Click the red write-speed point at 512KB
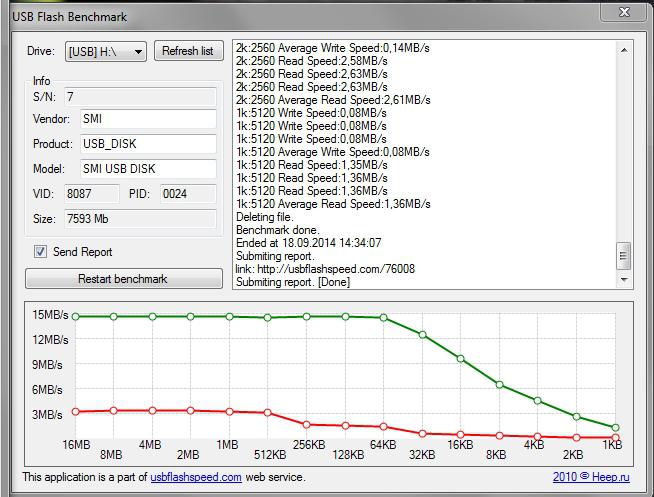This screenshot has height=497, width=654. coord(268,413)
